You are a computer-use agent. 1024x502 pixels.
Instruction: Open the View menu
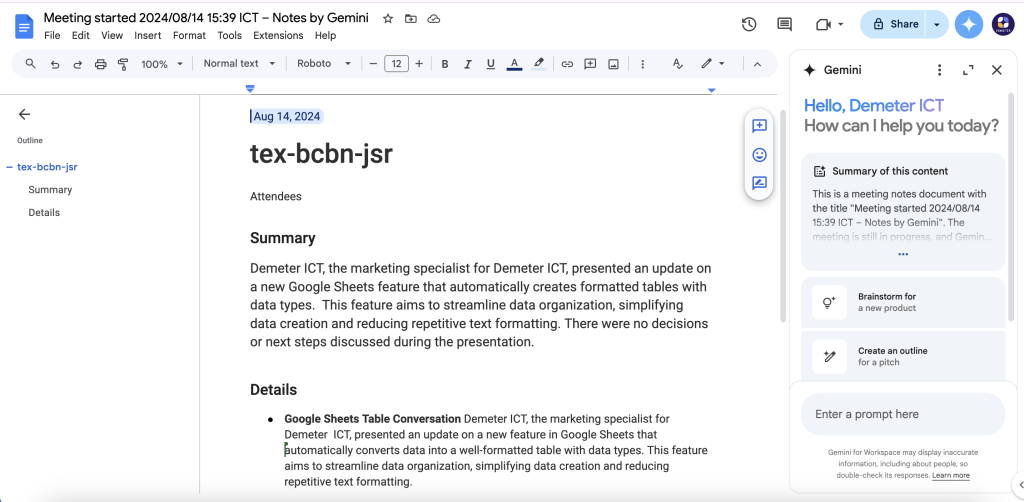pos(112,35)
